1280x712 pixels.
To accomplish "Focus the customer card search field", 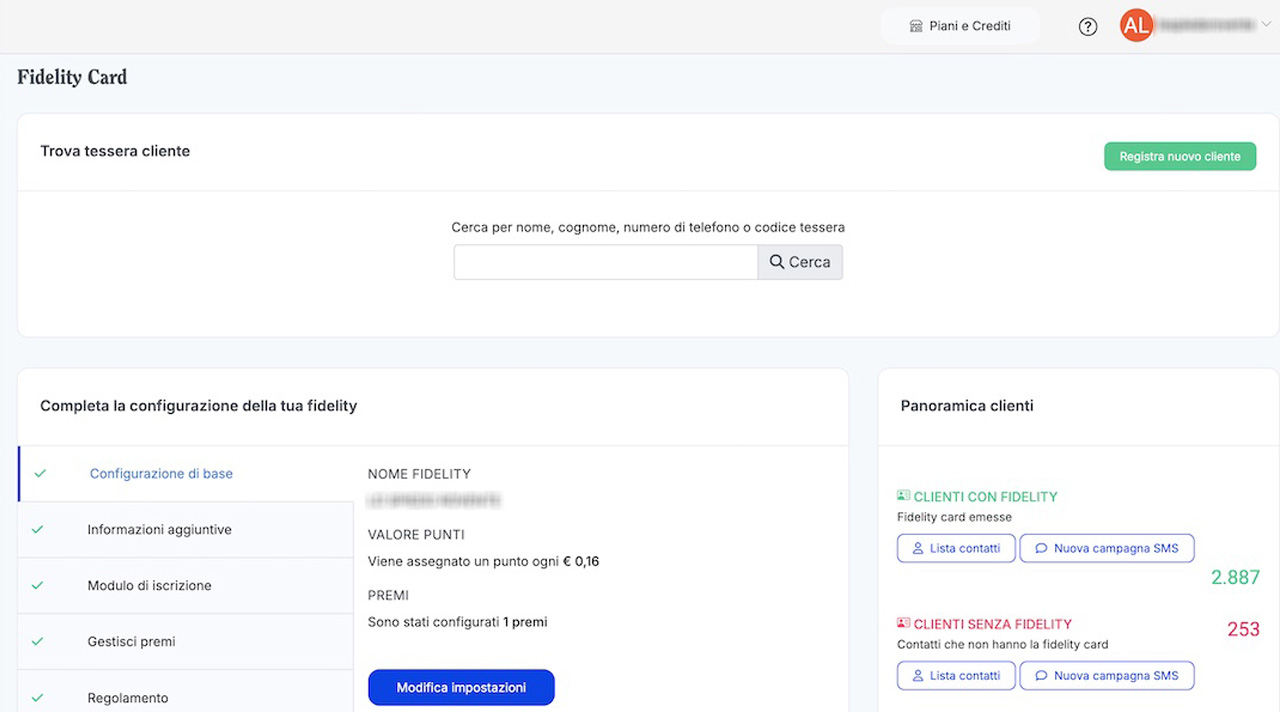I will click(x=605, y=262).
